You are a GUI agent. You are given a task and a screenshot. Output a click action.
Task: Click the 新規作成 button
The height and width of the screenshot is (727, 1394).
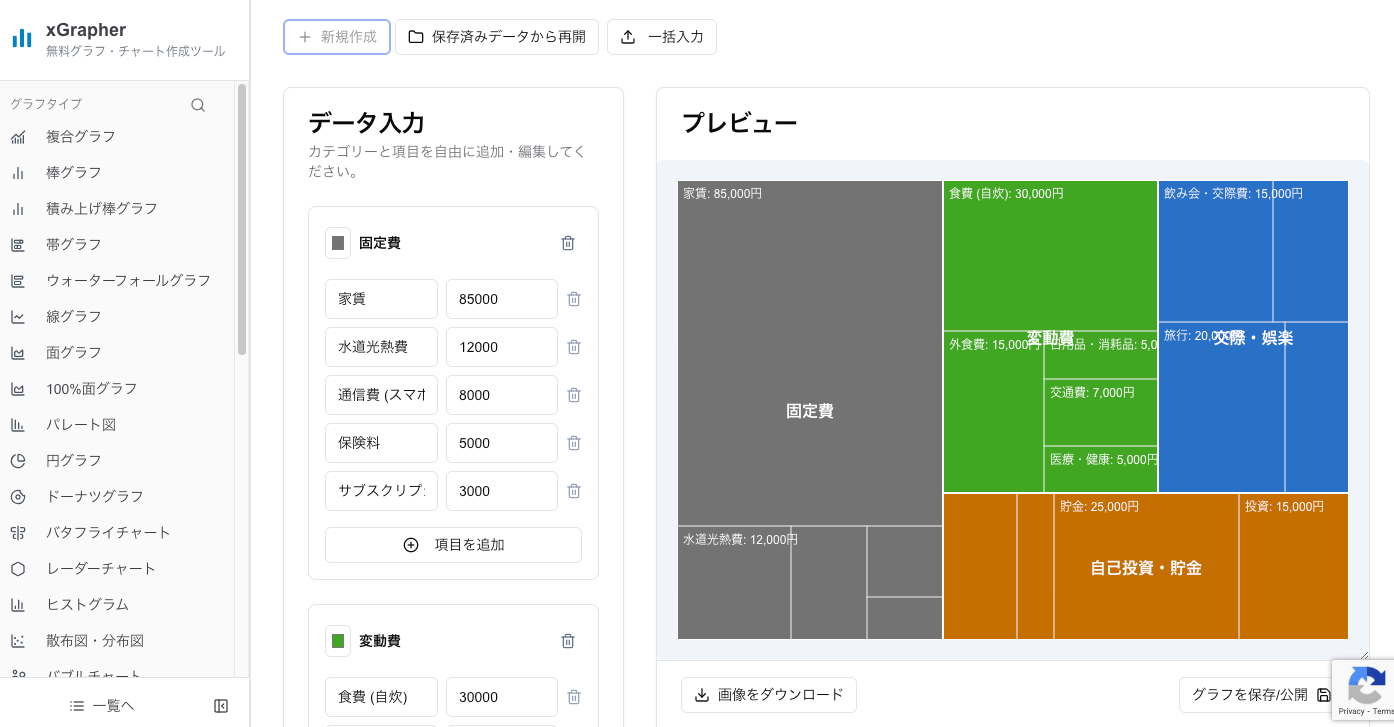click(337, 37)
